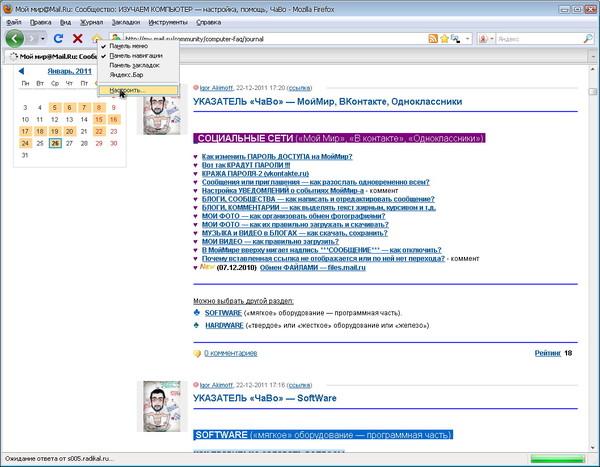Open УКАЗАТЕЛЬ «ЧаВо» — SoftWare post title

click(265, 398)
